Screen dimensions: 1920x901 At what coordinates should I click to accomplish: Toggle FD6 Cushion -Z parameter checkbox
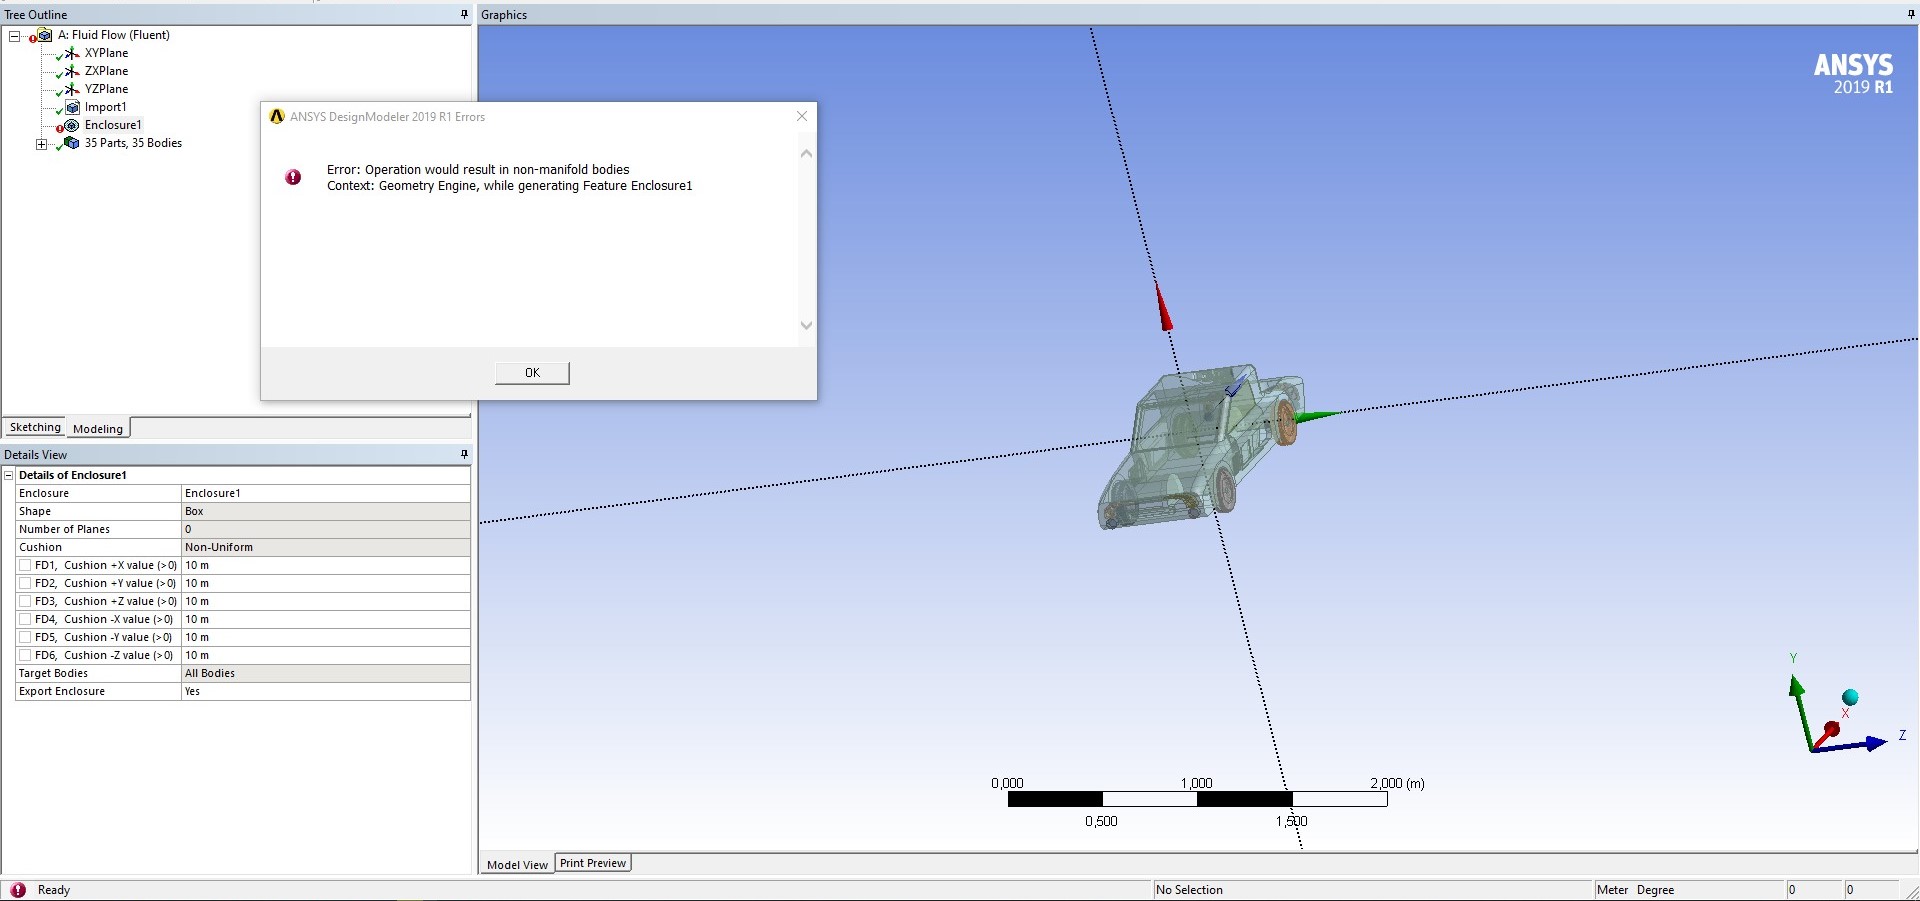[x=25, y=655]
